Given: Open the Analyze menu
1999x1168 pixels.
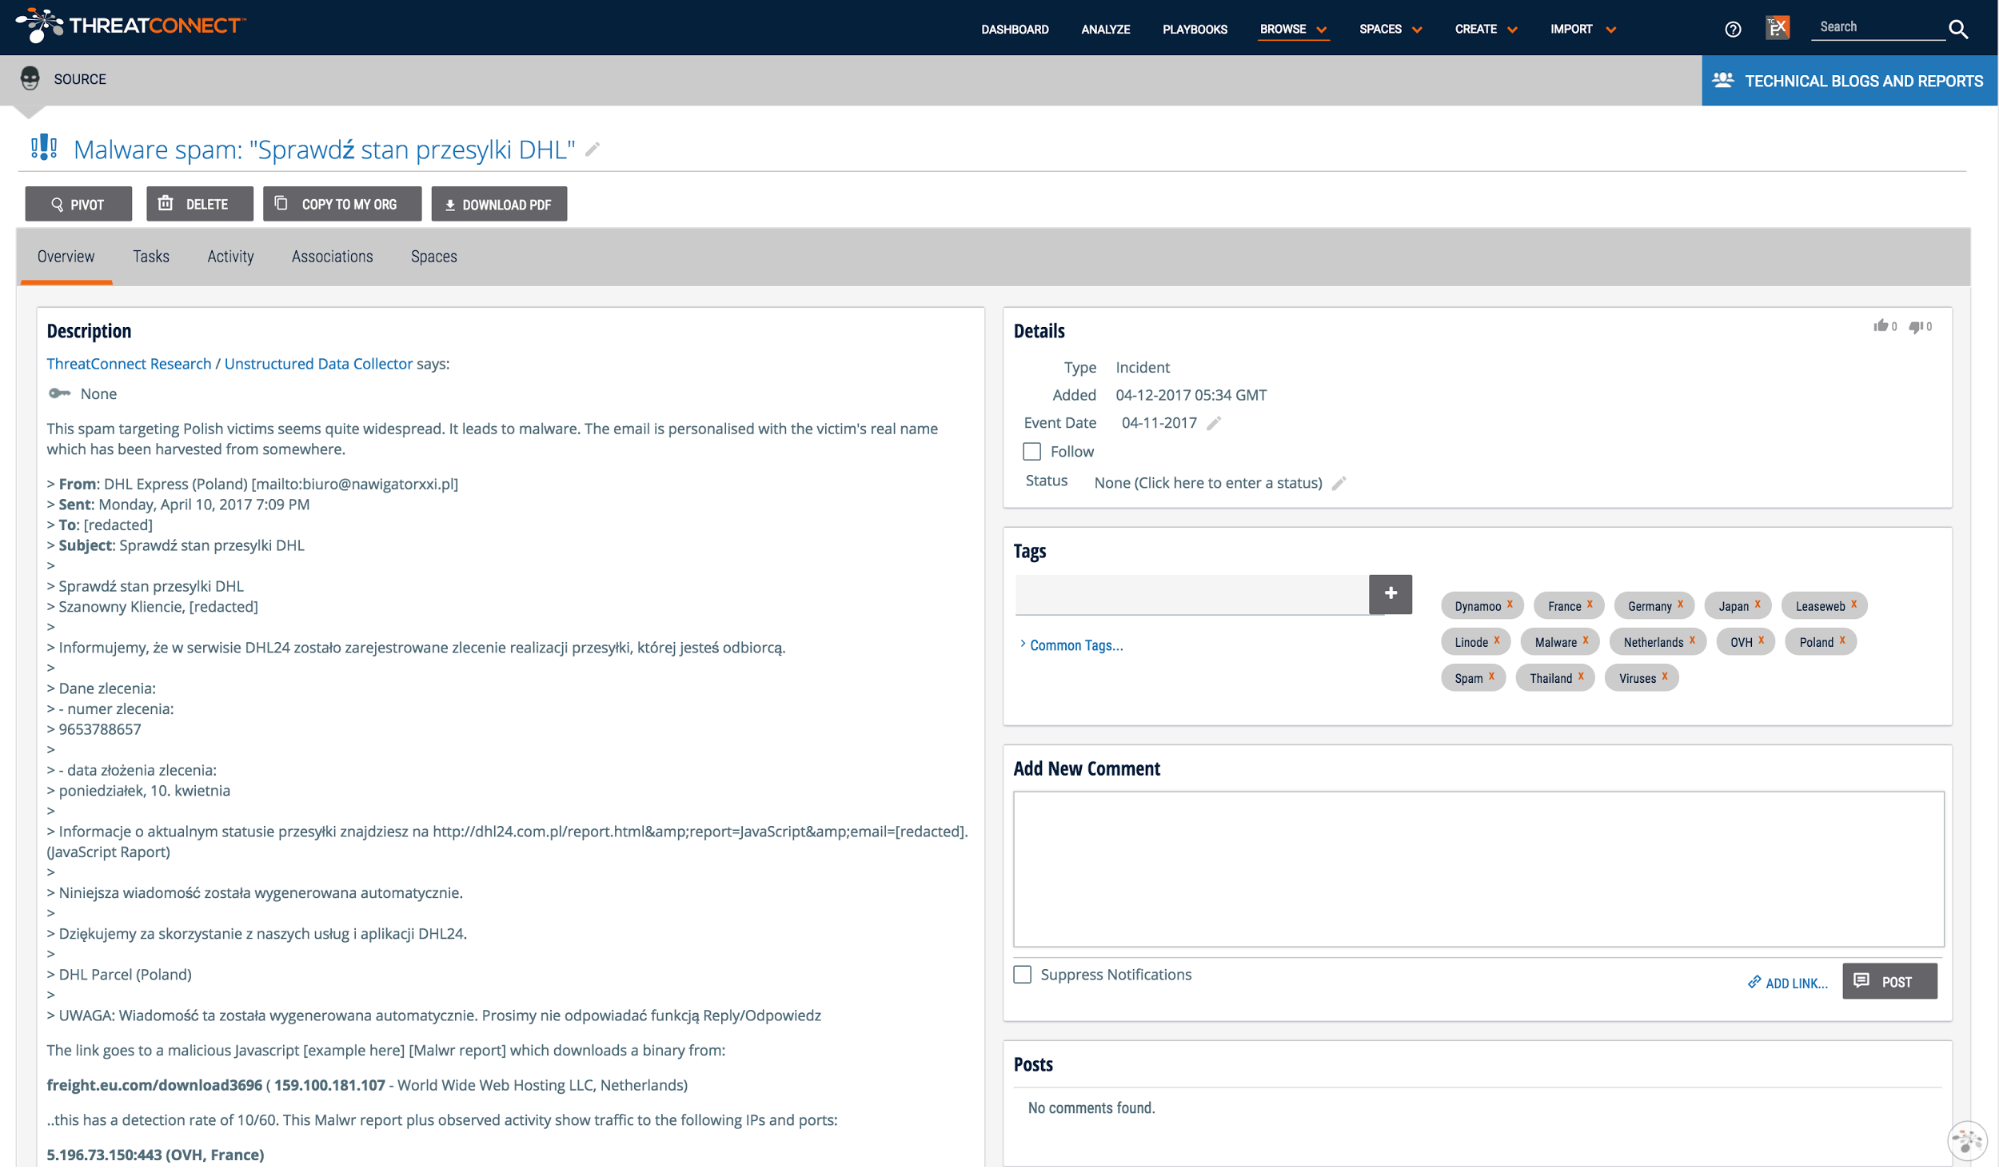Looking at the screenshot, I should (x=1105, y=29).
